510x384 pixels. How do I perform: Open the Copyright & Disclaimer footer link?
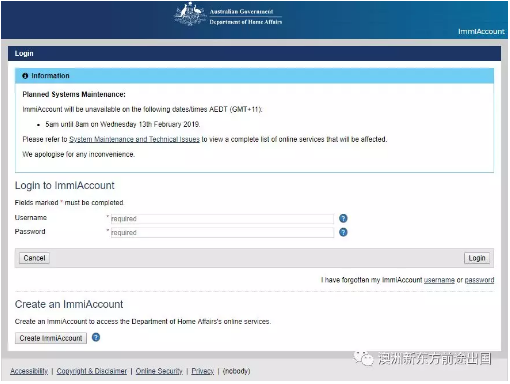pos(92,371)
